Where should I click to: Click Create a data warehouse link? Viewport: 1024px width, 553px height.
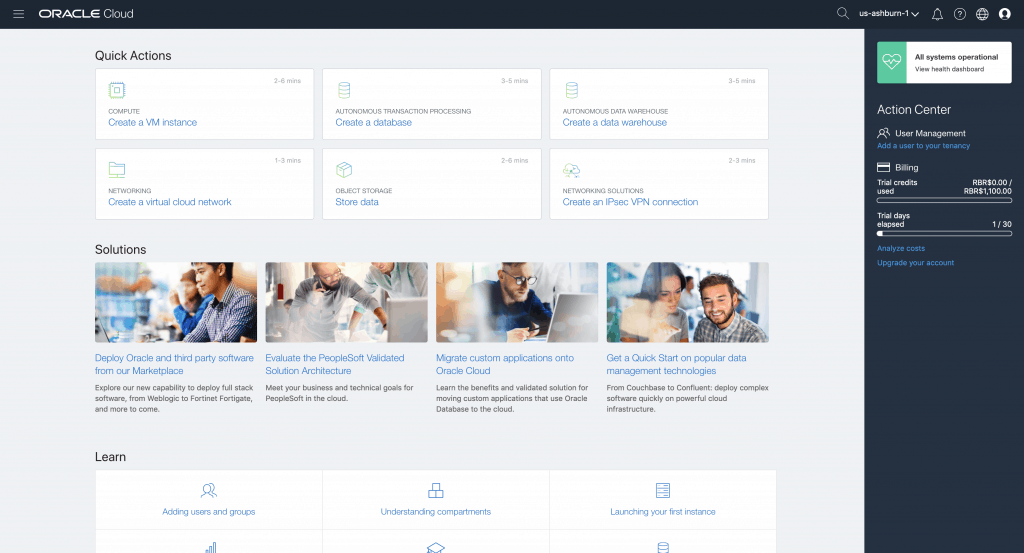(x=614, y=122)
